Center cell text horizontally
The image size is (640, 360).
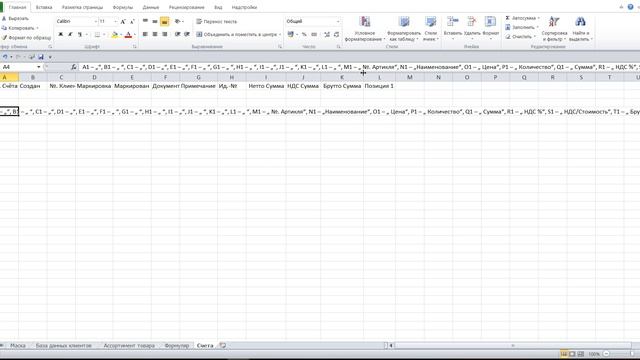(x=155, y=34)
